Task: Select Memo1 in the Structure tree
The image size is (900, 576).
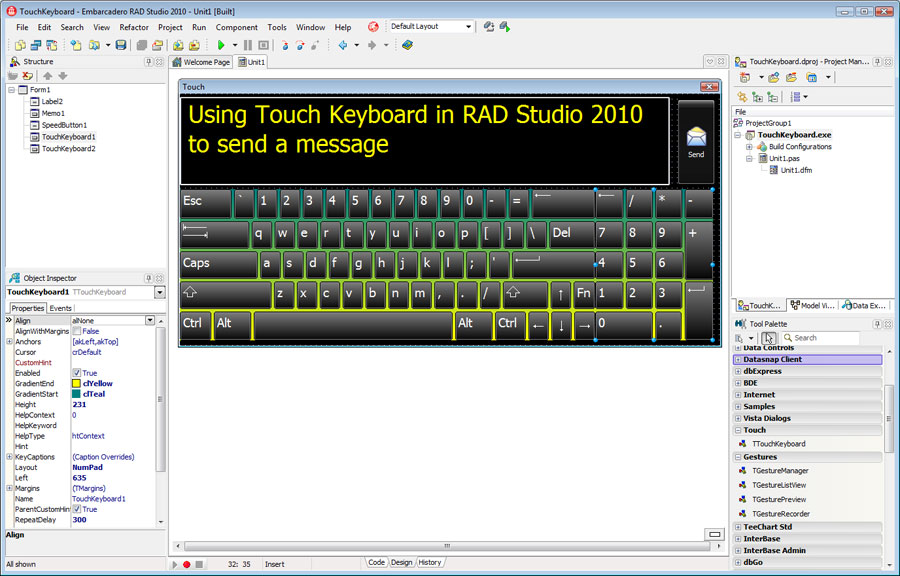Action: 53,113
